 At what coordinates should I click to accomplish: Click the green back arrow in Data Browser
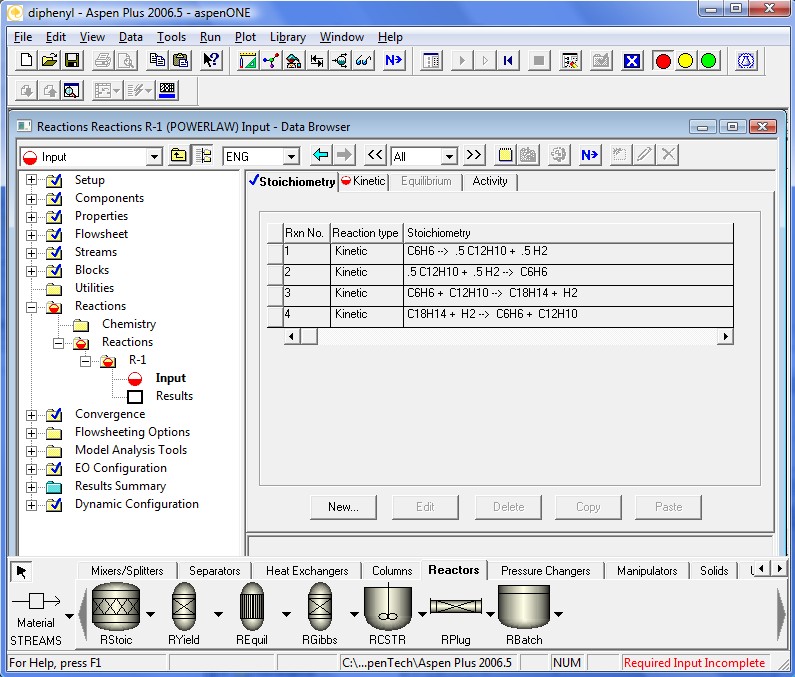tap(320, 156)
